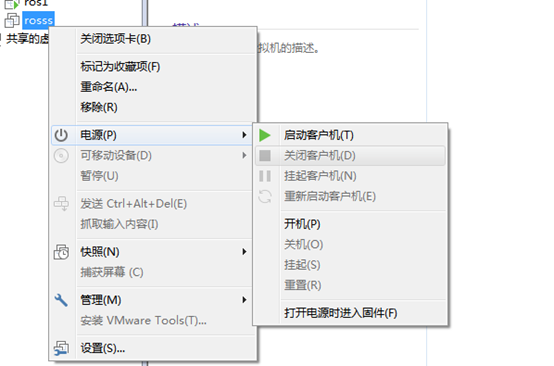The height and width of the screenshot is (366, 554).
Task: Click the wrench icon beside 管理(M)
Action: tap(61, 300)
